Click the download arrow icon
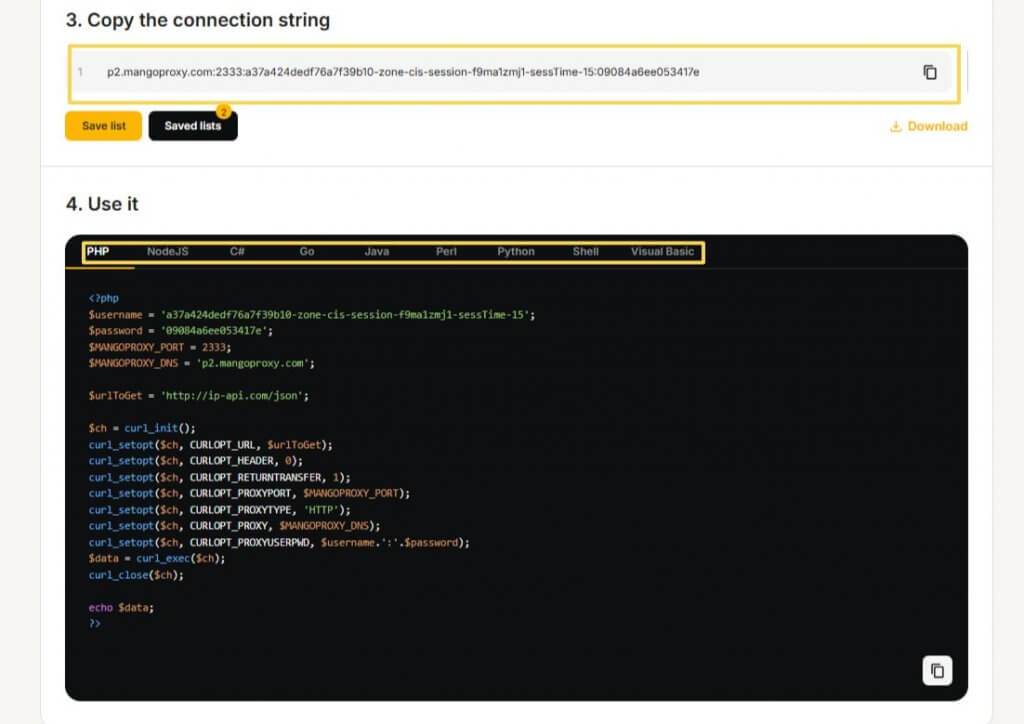Viewport: 1024px width, 724px height. (x=895, y=127)
